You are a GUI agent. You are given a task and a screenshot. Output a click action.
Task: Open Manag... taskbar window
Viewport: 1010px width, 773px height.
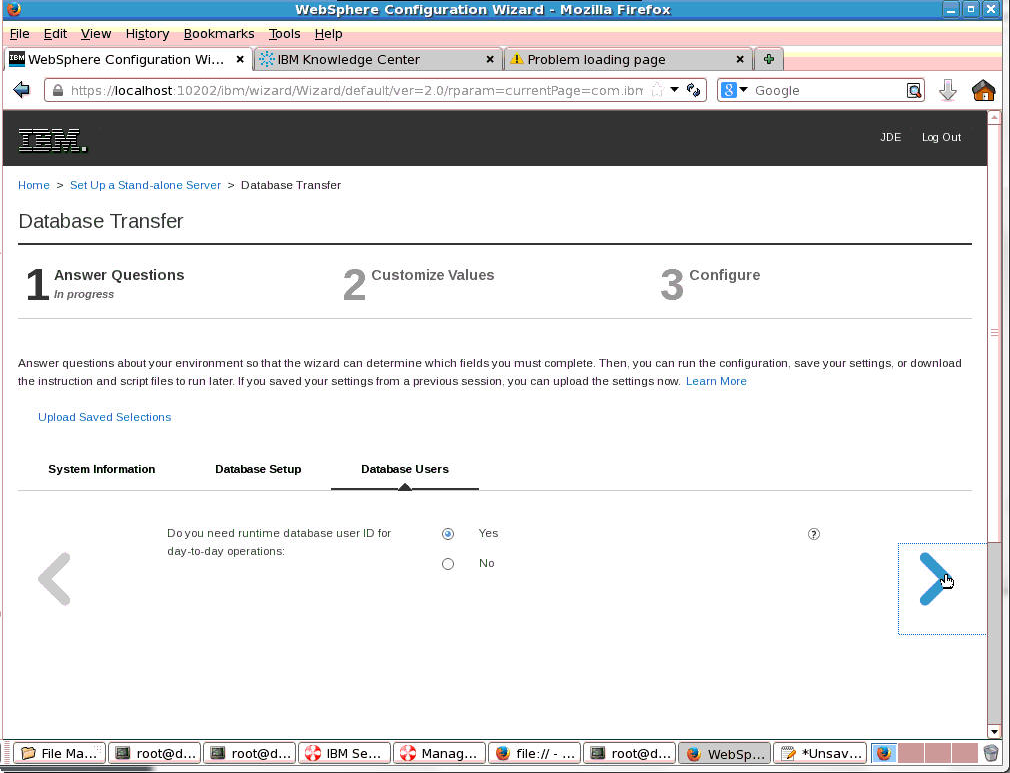[439, 753]
